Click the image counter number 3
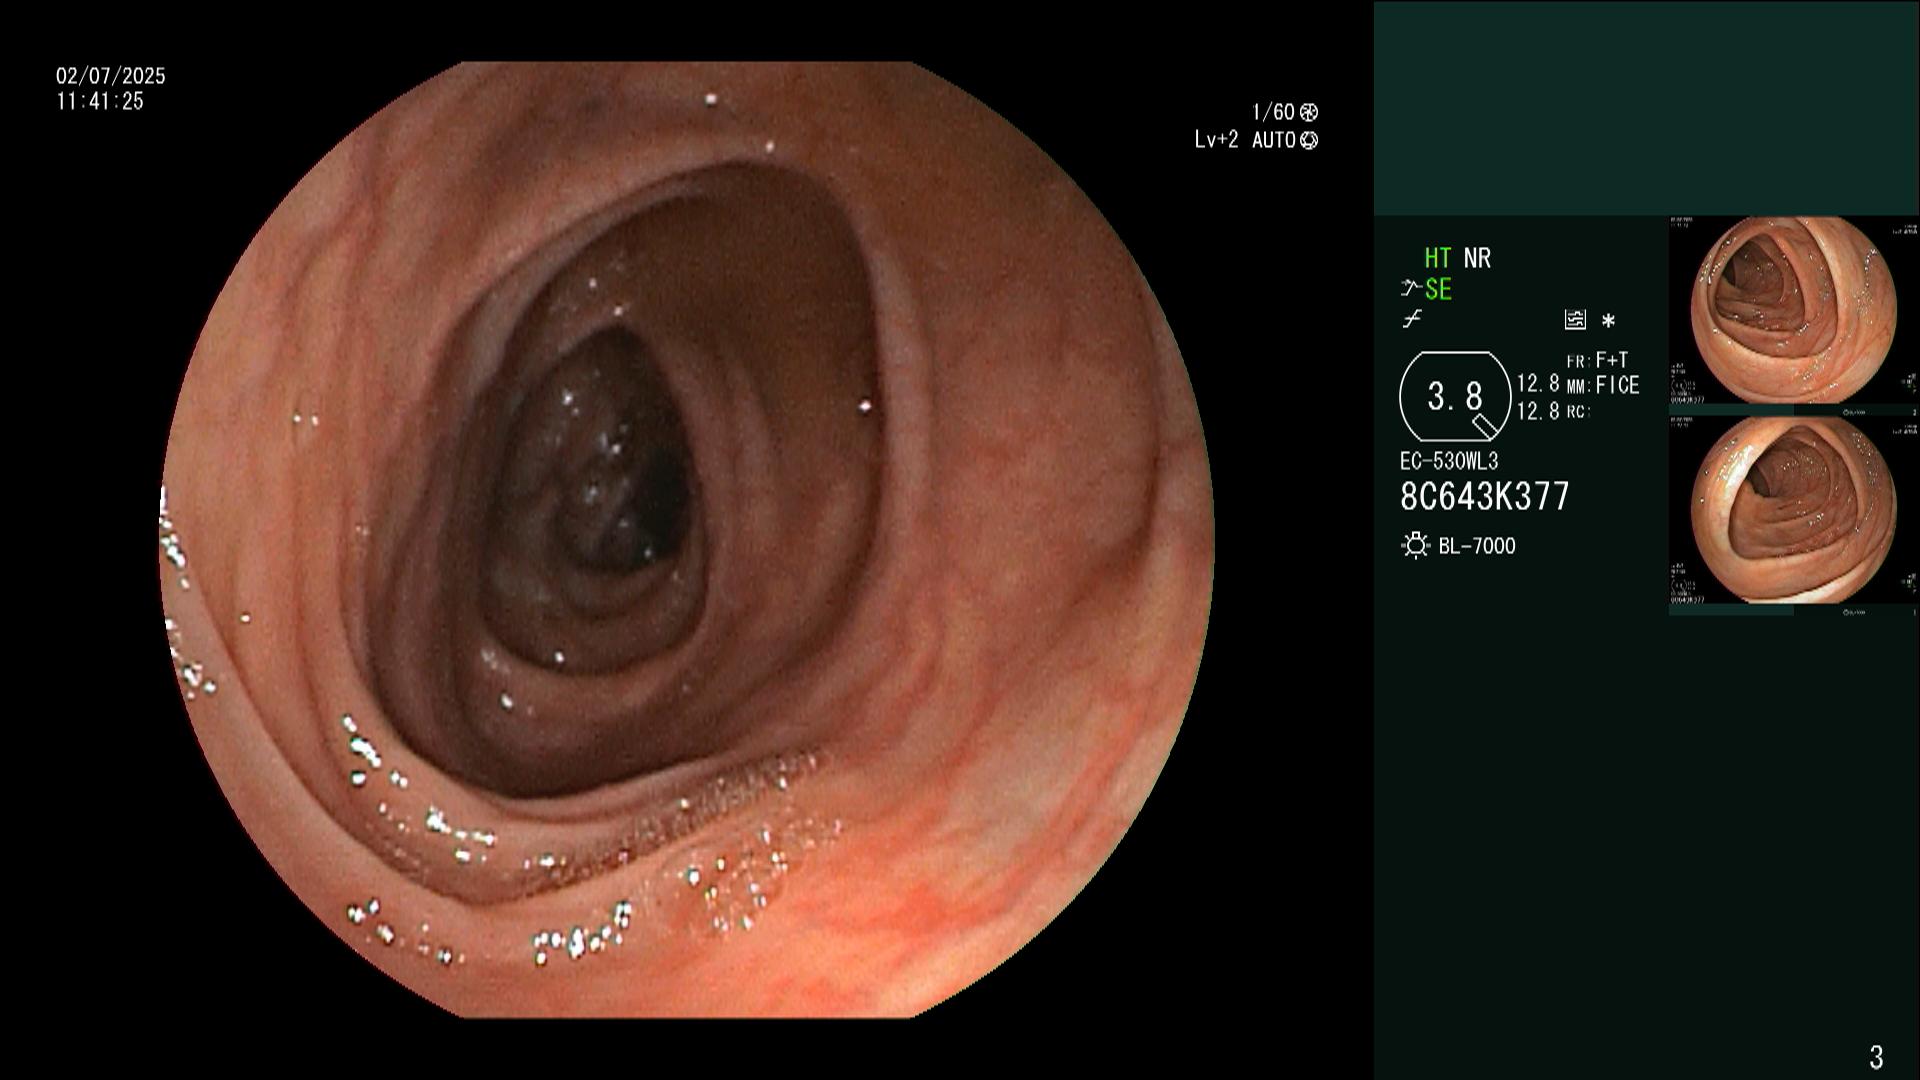 coord(1876,1056)
